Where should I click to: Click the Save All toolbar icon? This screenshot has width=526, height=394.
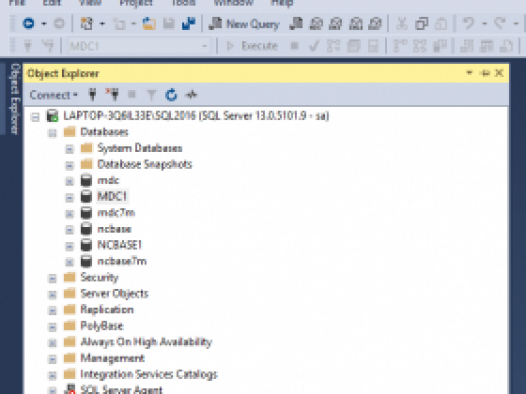pos(189,24)
